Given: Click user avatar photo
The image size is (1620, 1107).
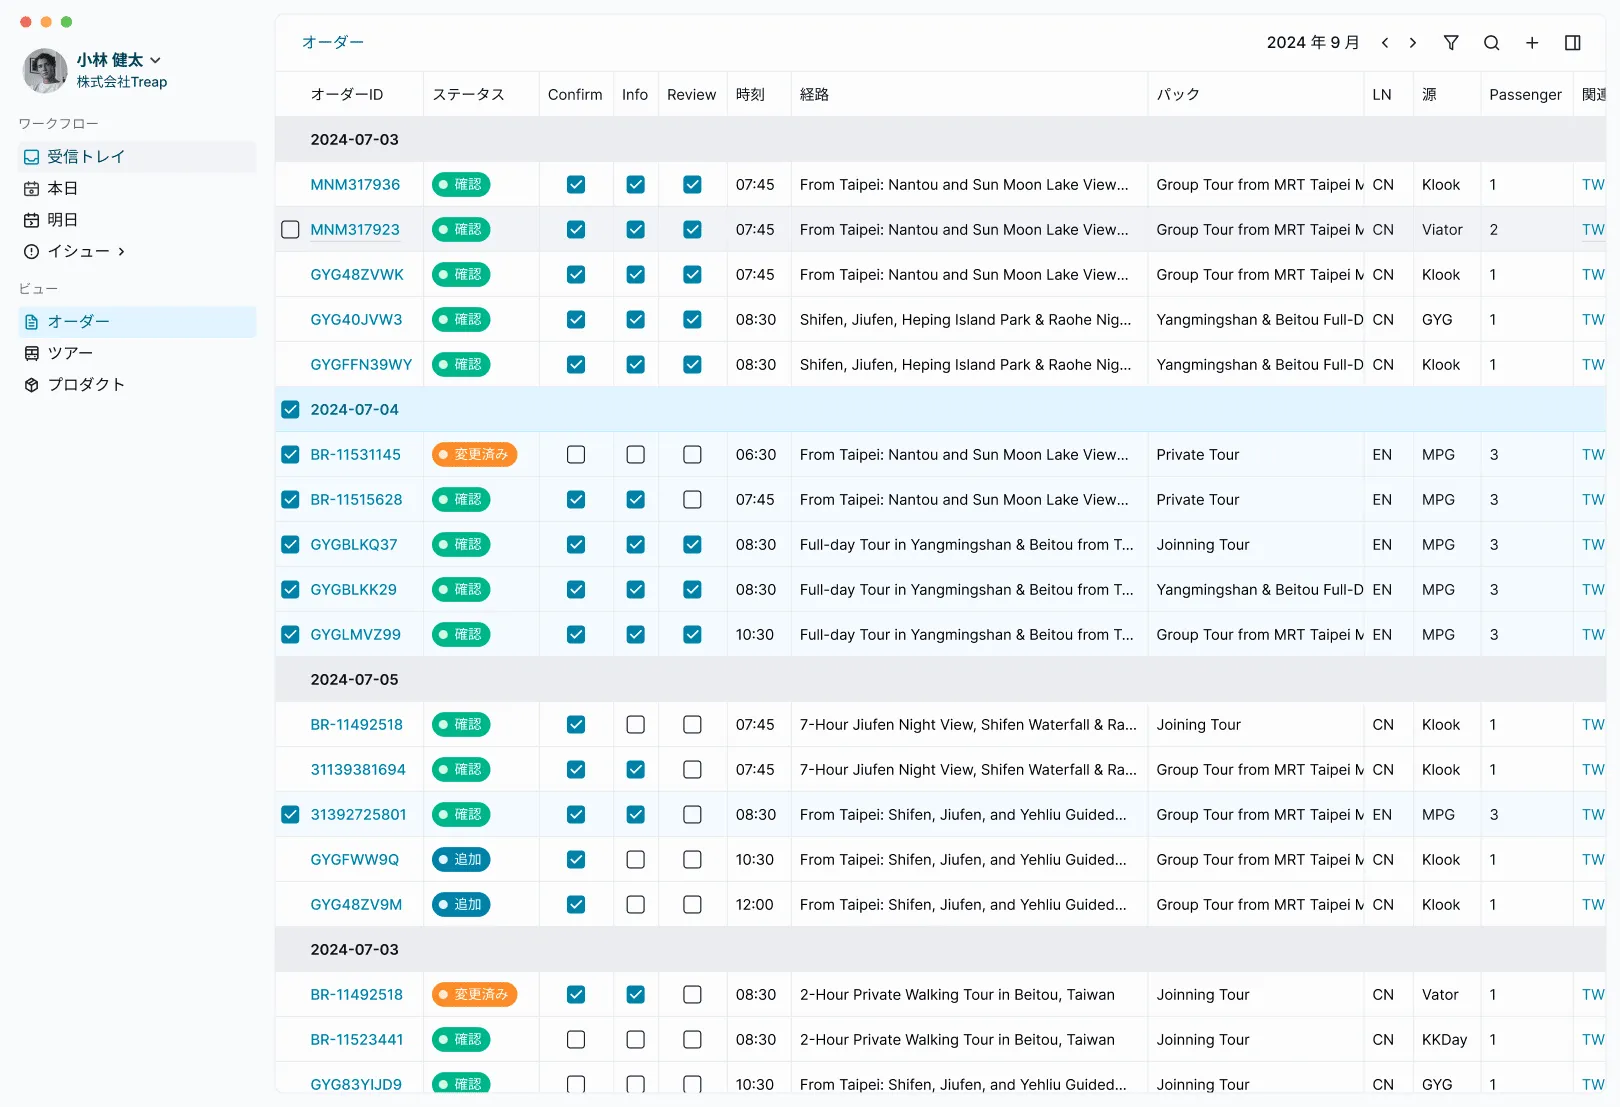Looking at the screenshot, I should pos(45,71).
